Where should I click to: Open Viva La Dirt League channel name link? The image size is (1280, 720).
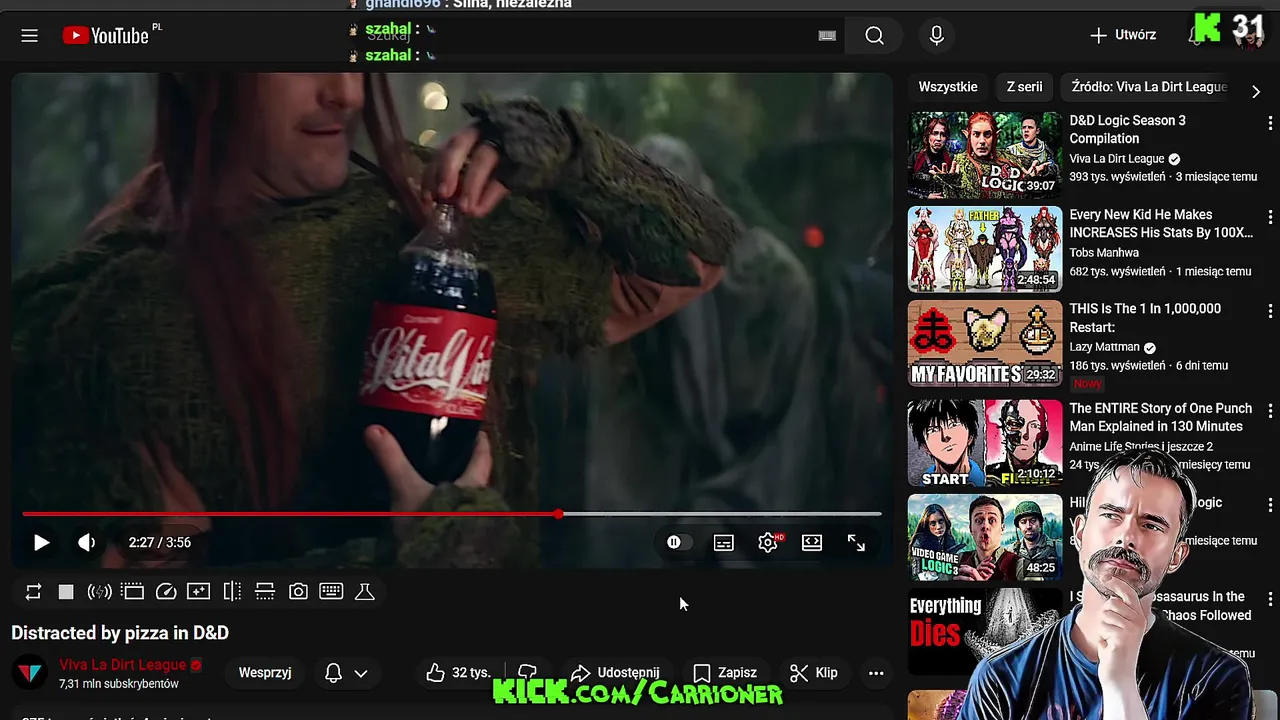[x=122, y=665]
